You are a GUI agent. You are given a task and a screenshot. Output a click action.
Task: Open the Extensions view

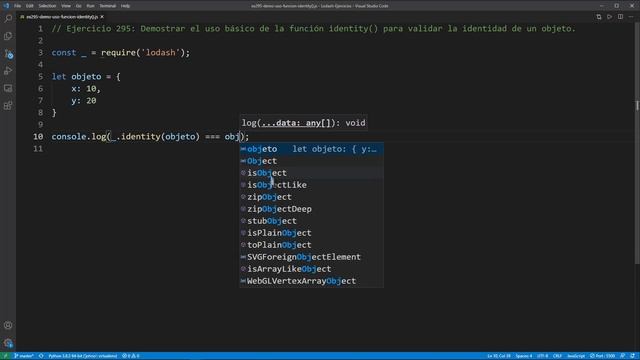[8, 106]
